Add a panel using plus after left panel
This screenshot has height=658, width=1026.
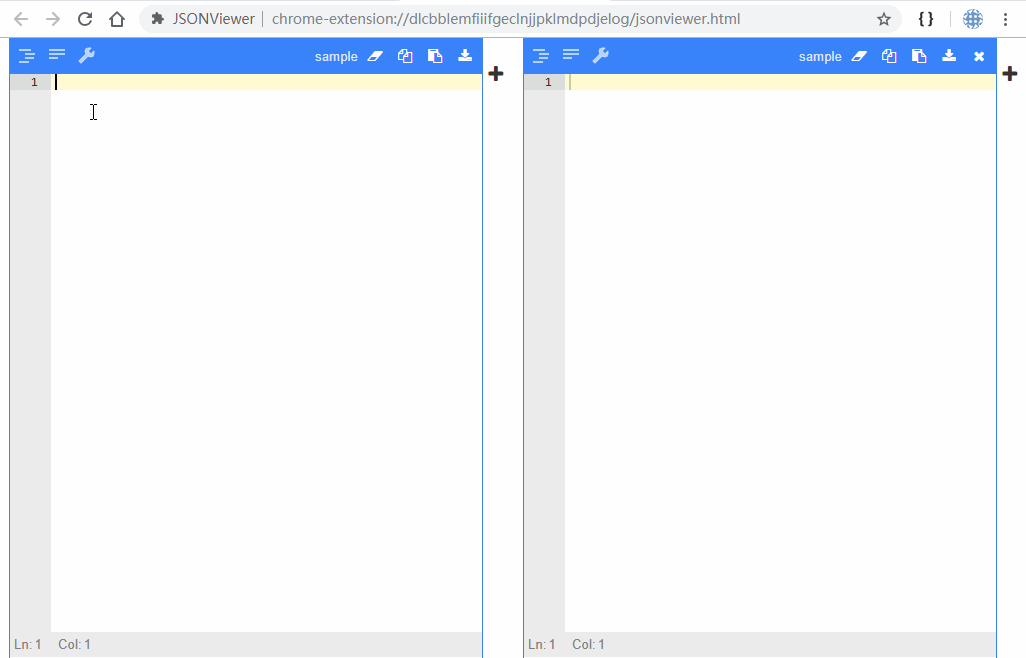pyautogui.click(x=496, y=73)
